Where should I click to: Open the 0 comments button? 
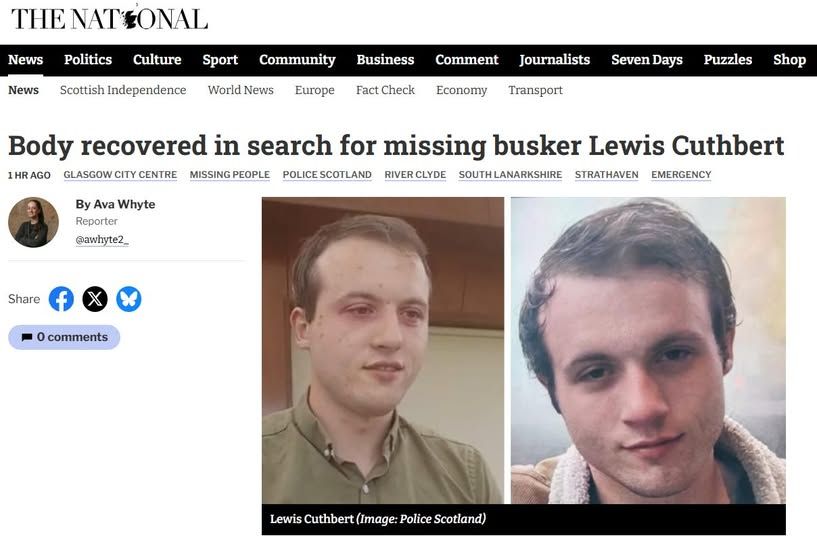[64, 337]
